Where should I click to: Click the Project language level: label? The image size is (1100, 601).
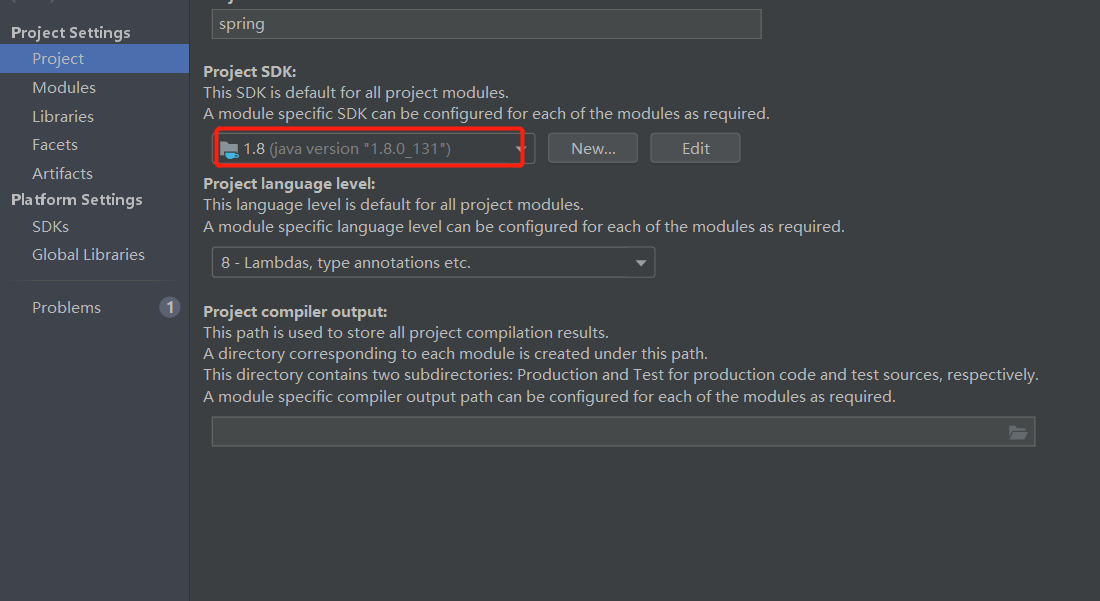[x=289, y=184]
